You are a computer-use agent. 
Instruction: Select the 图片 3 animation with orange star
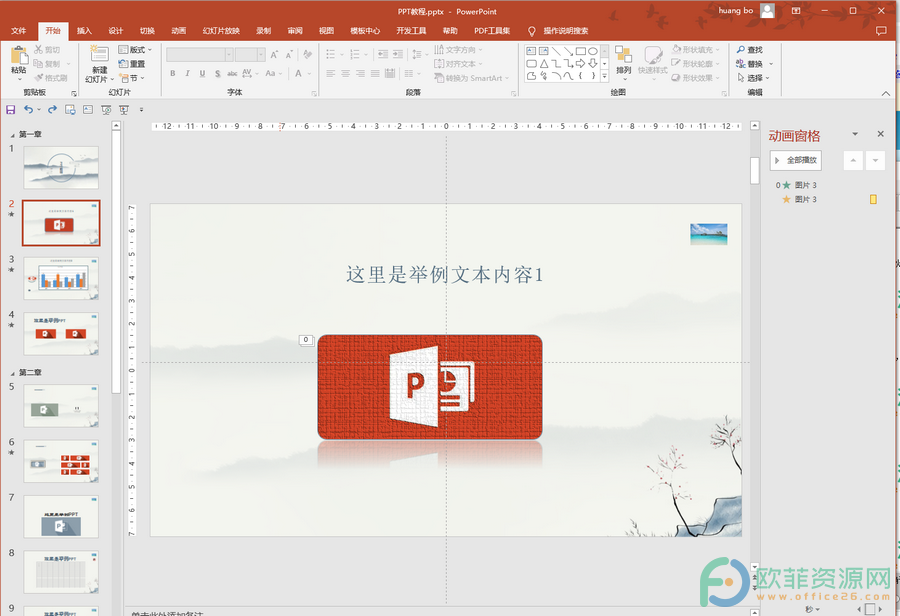click(799, 200)
